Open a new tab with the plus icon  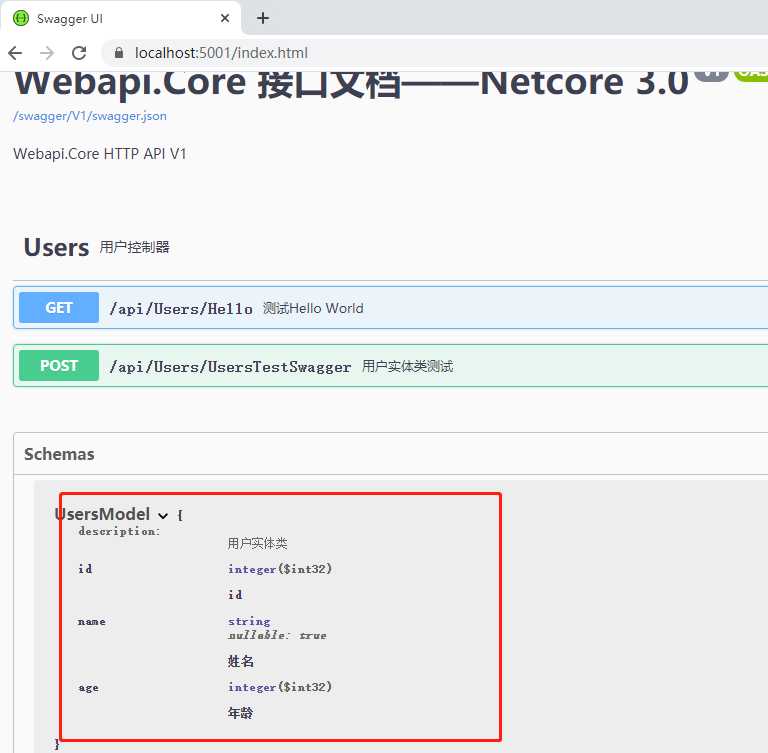point(263,18)
